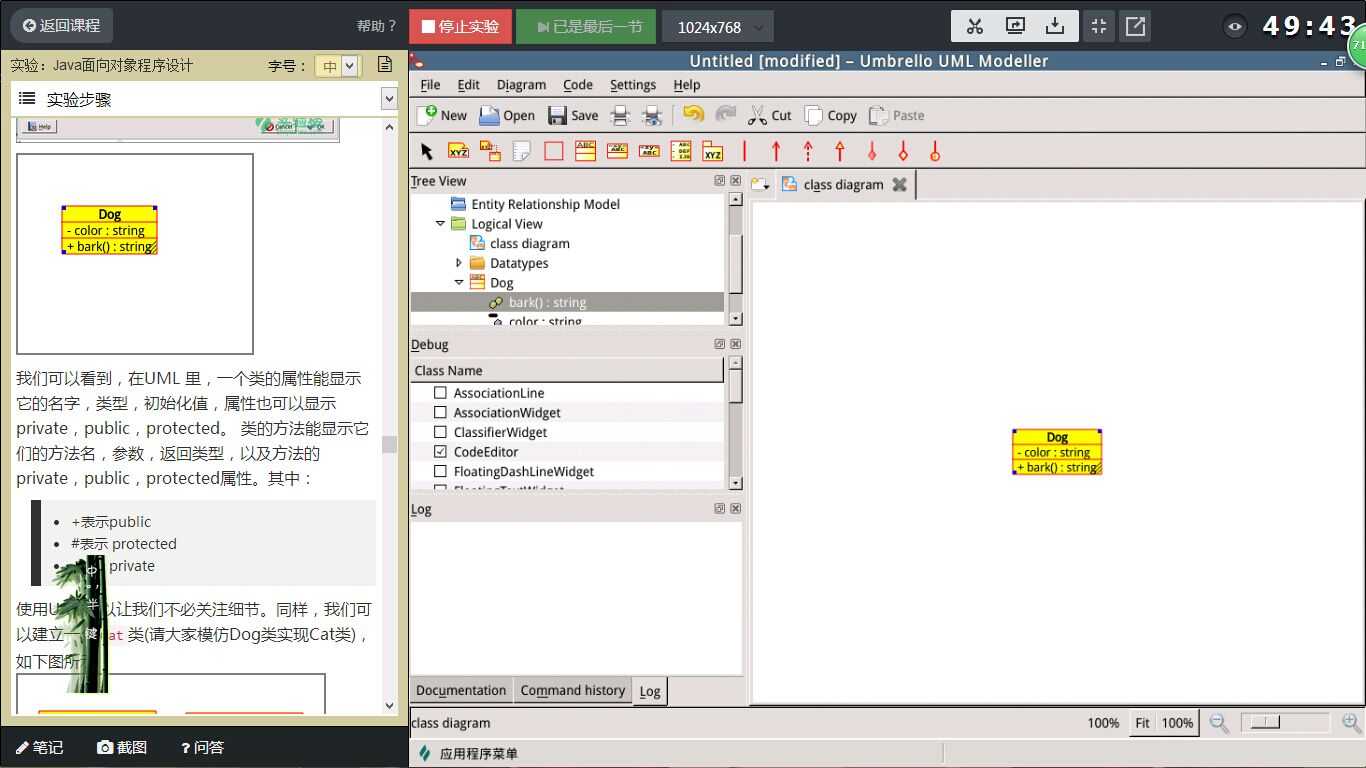1366x768 pixels.
Task: Click the 返回课程 button
Action: (x=62, y=26)
